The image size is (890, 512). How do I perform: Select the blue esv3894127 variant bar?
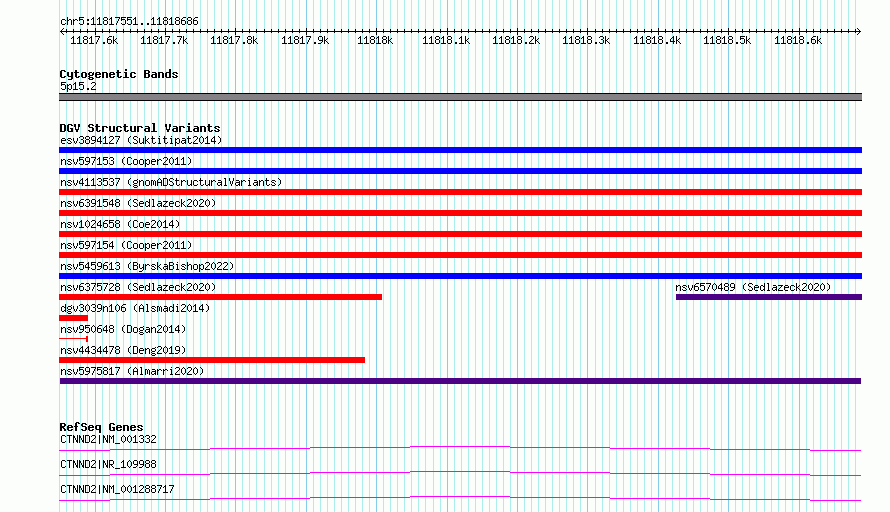460,150
